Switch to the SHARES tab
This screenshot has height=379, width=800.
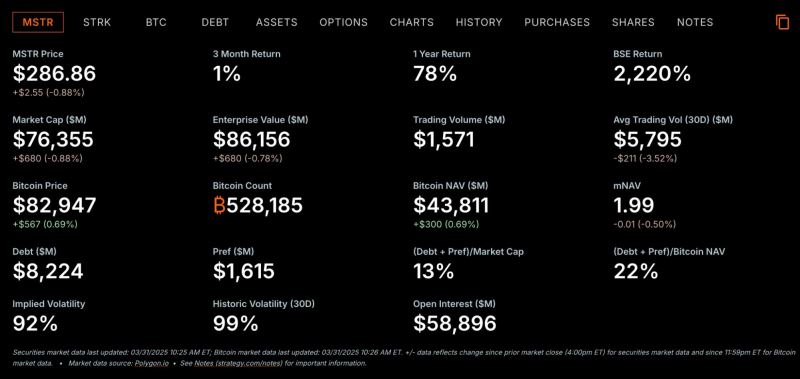click(633, 22)
